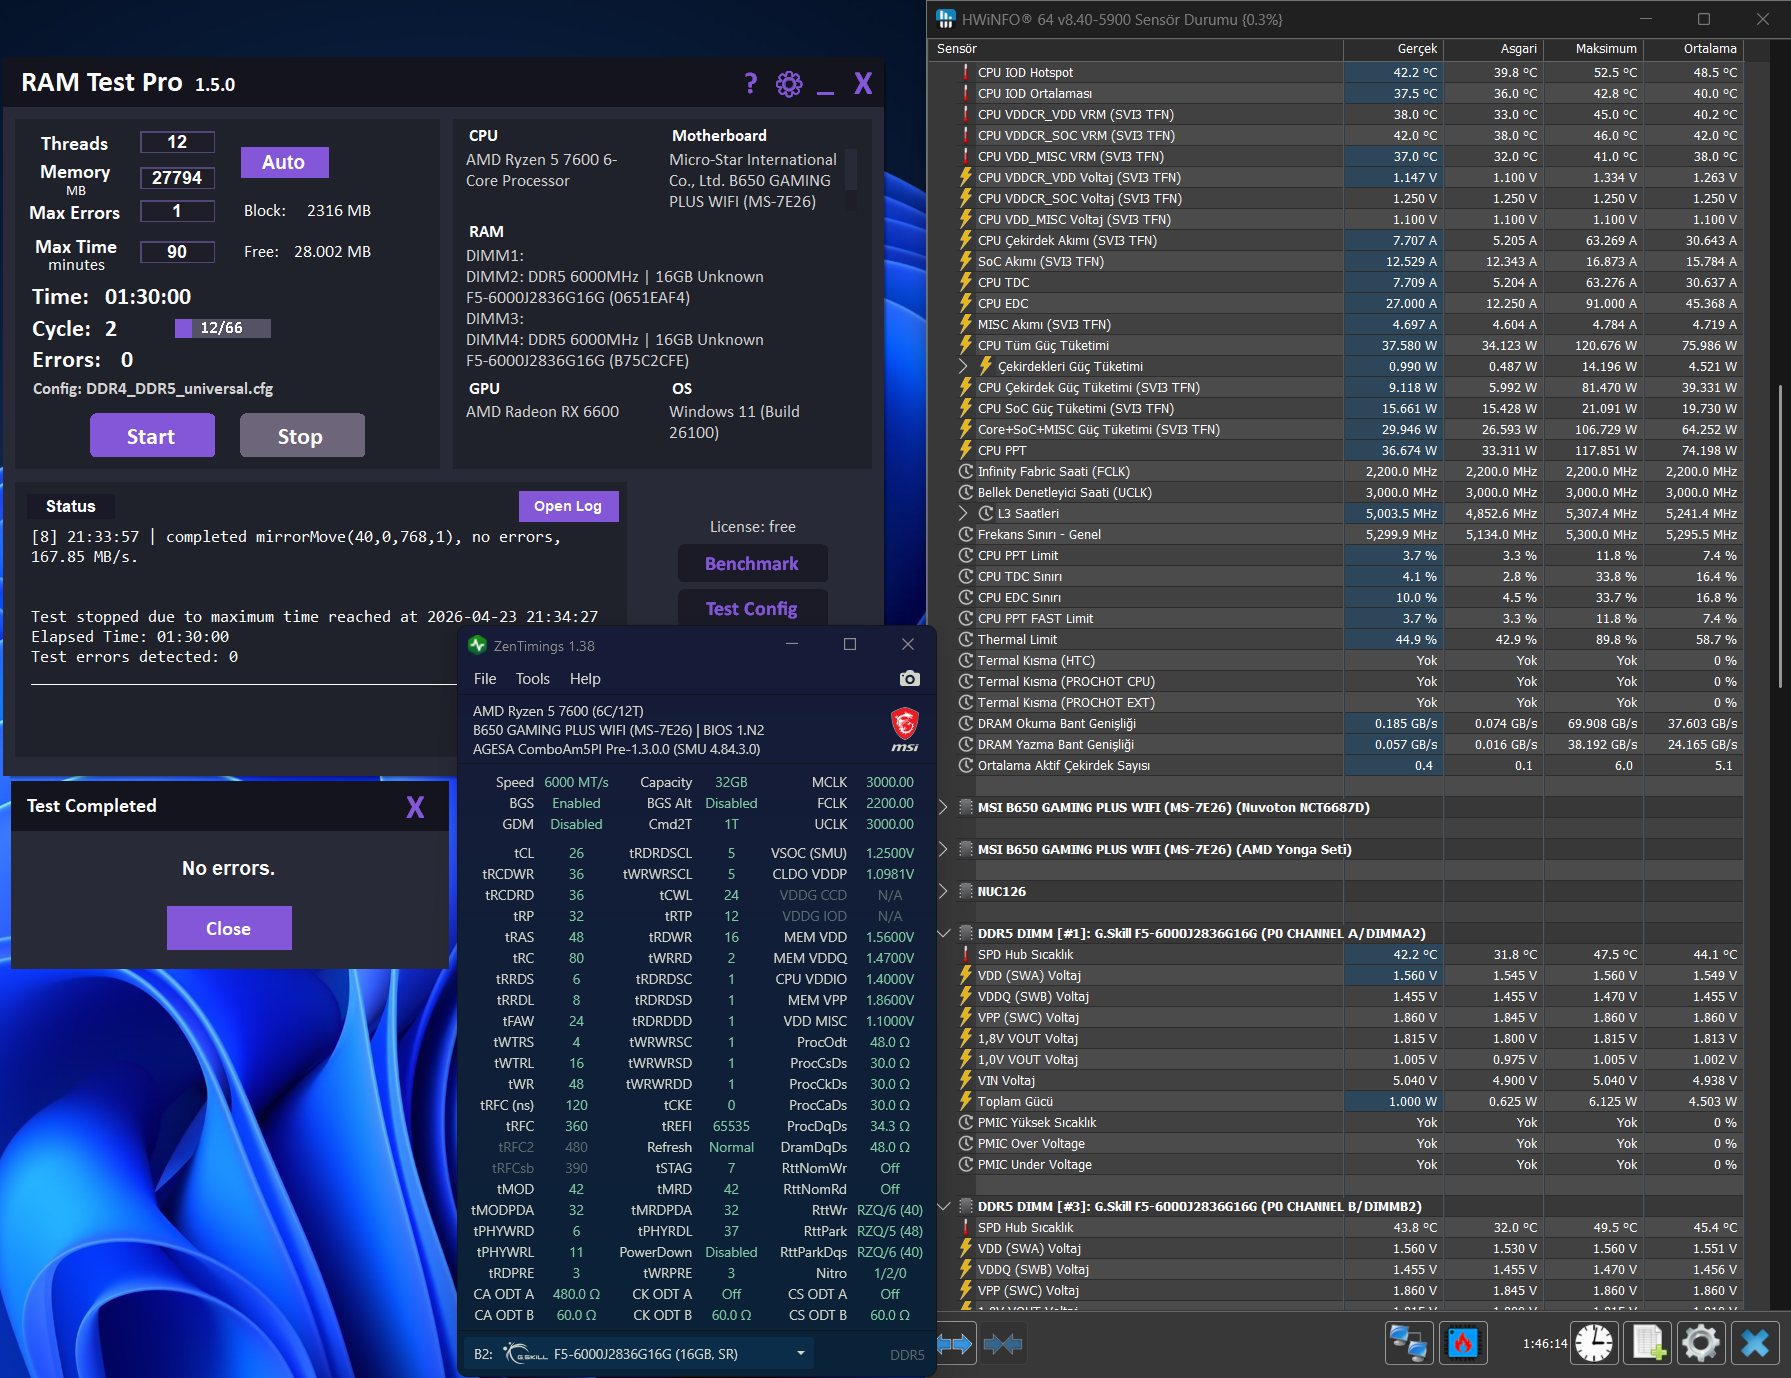Start logging with HWiNFO sheet-plus icon
Screen dimensions: 1791x1378
click(1647, 1343)
